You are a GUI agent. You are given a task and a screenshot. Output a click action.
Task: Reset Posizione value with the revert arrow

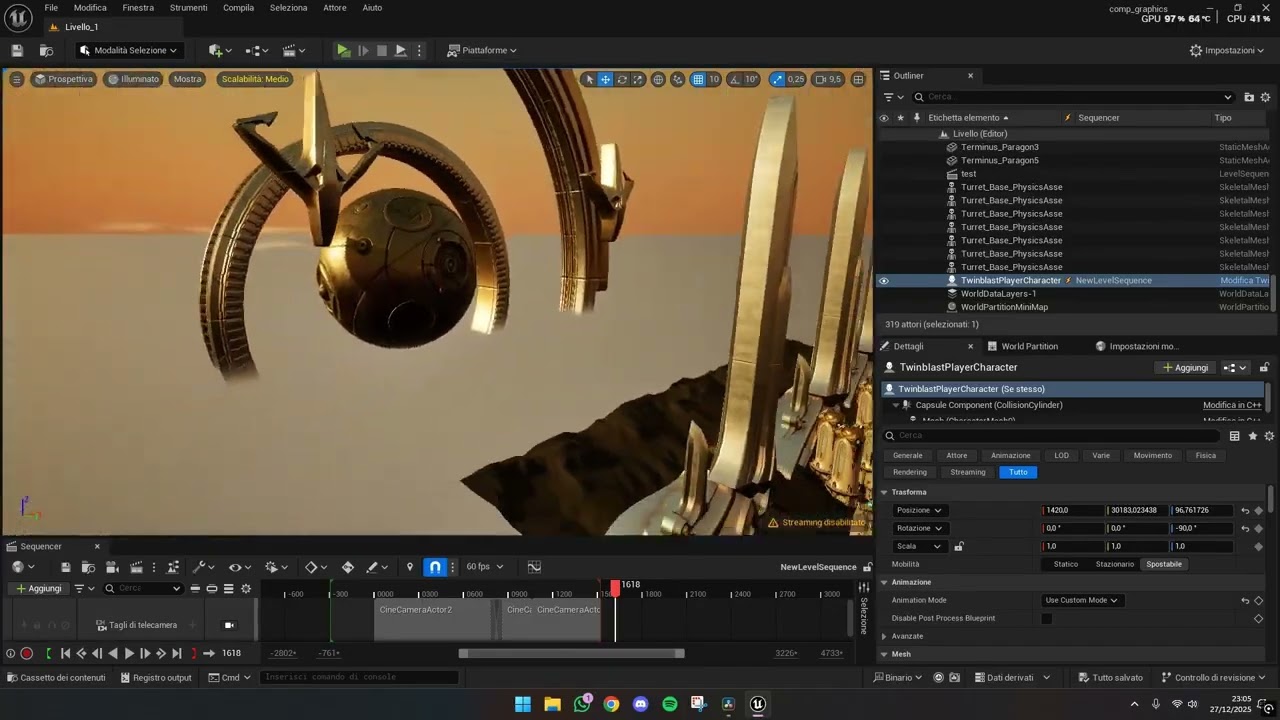(1245, 510)
